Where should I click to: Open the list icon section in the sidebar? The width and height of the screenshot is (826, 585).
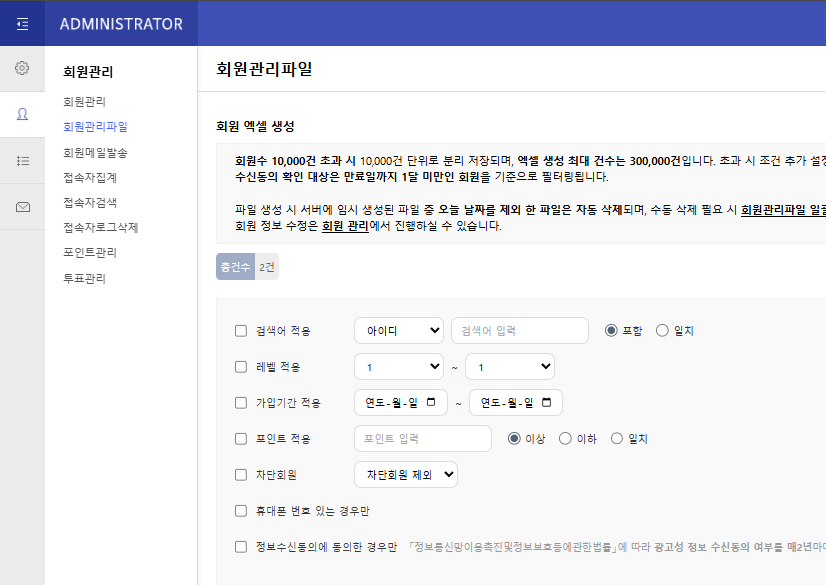click(22, 160)
